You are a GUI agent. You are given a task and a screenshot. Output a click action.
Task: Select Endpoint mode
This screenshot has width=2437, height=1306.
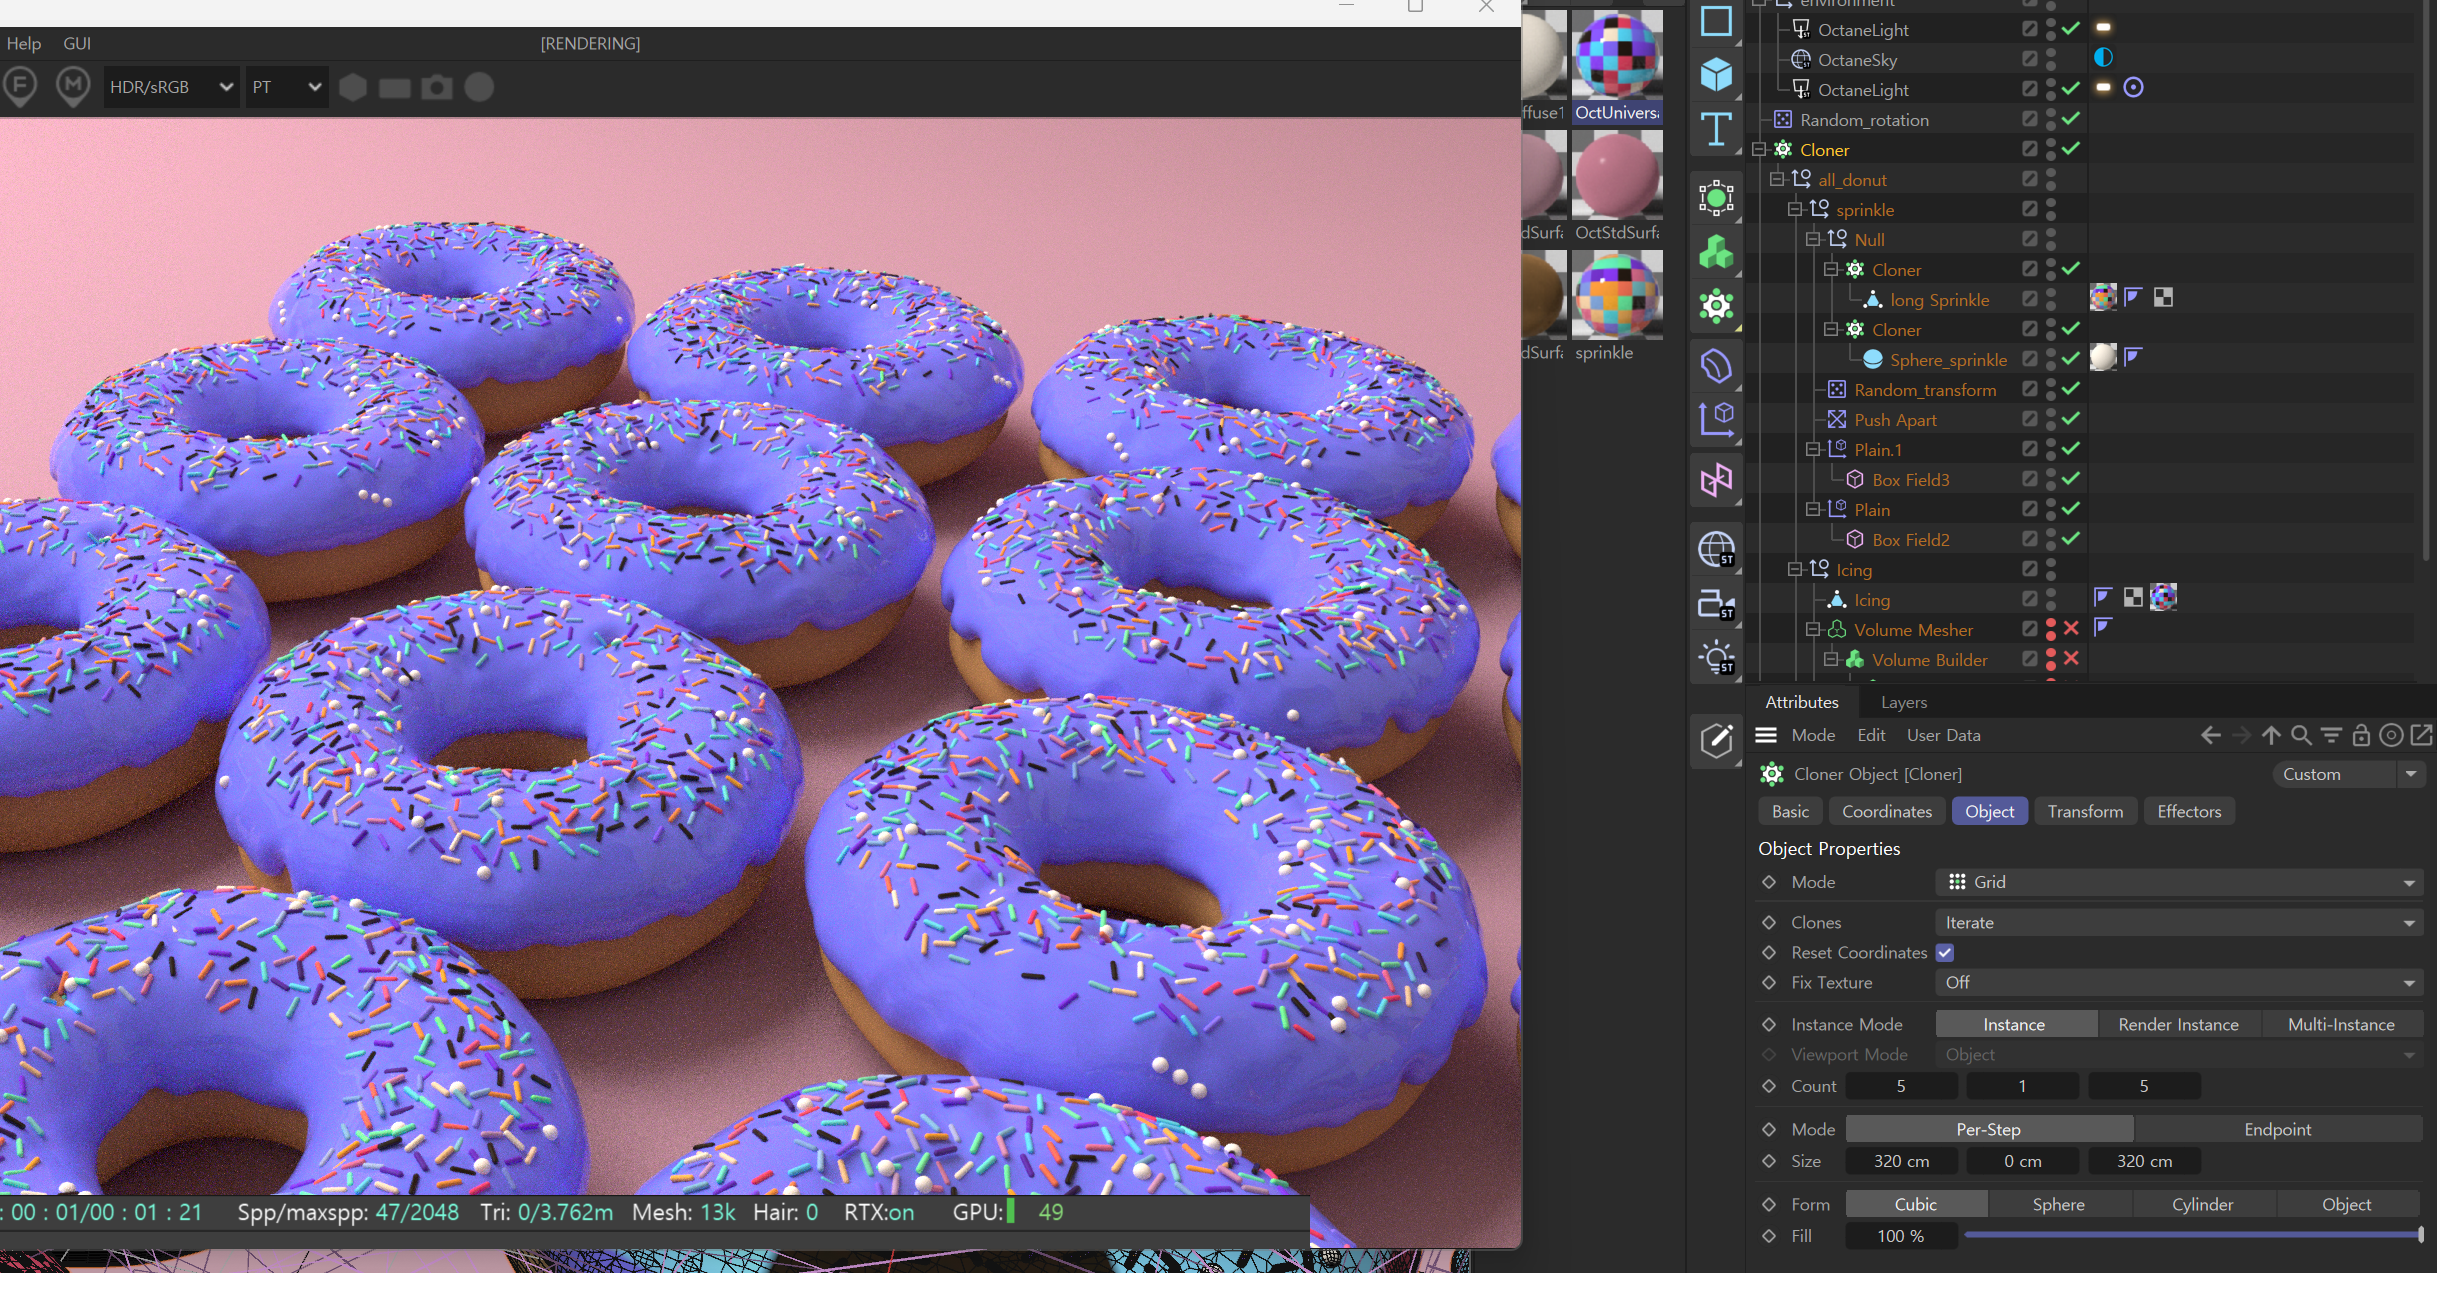pyautogui.click(x=2278, y=1130)
